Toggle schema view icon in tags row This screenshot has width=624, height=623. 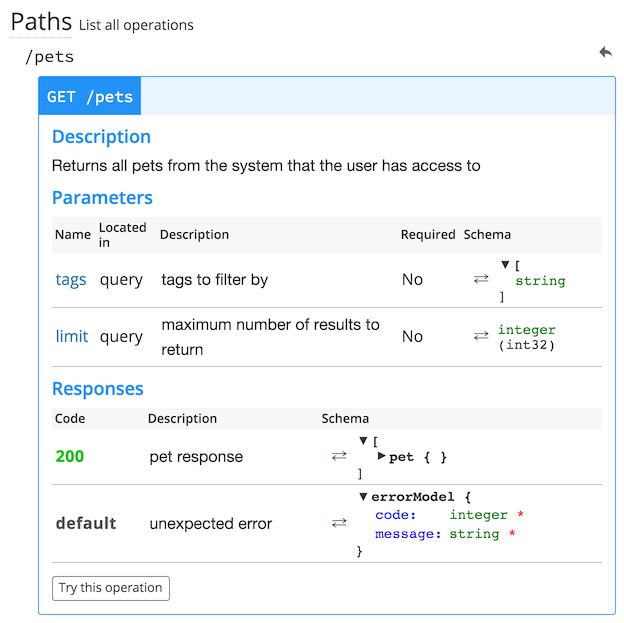point(481,279)
